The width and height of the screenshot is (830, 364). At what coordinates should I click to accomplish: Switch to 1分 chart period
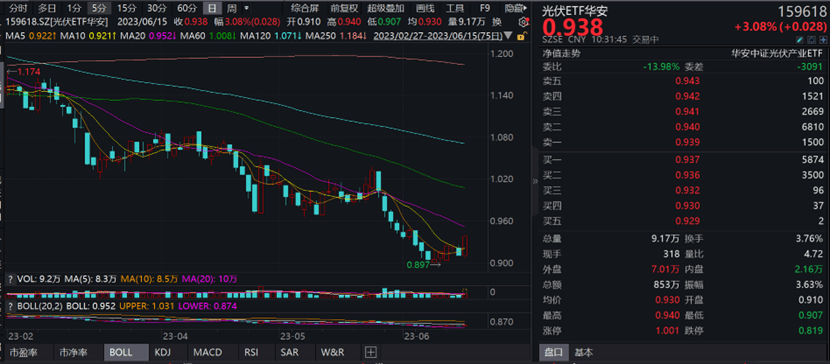pyautogui.click(x=74, y=8)
